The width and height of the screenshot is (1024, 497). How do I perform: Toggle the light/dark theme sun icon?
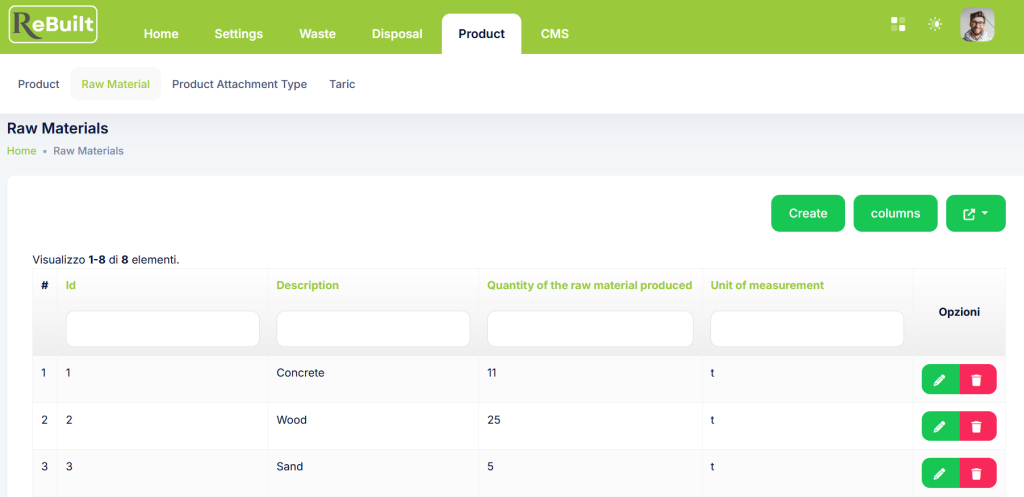(x=935, y=24)
